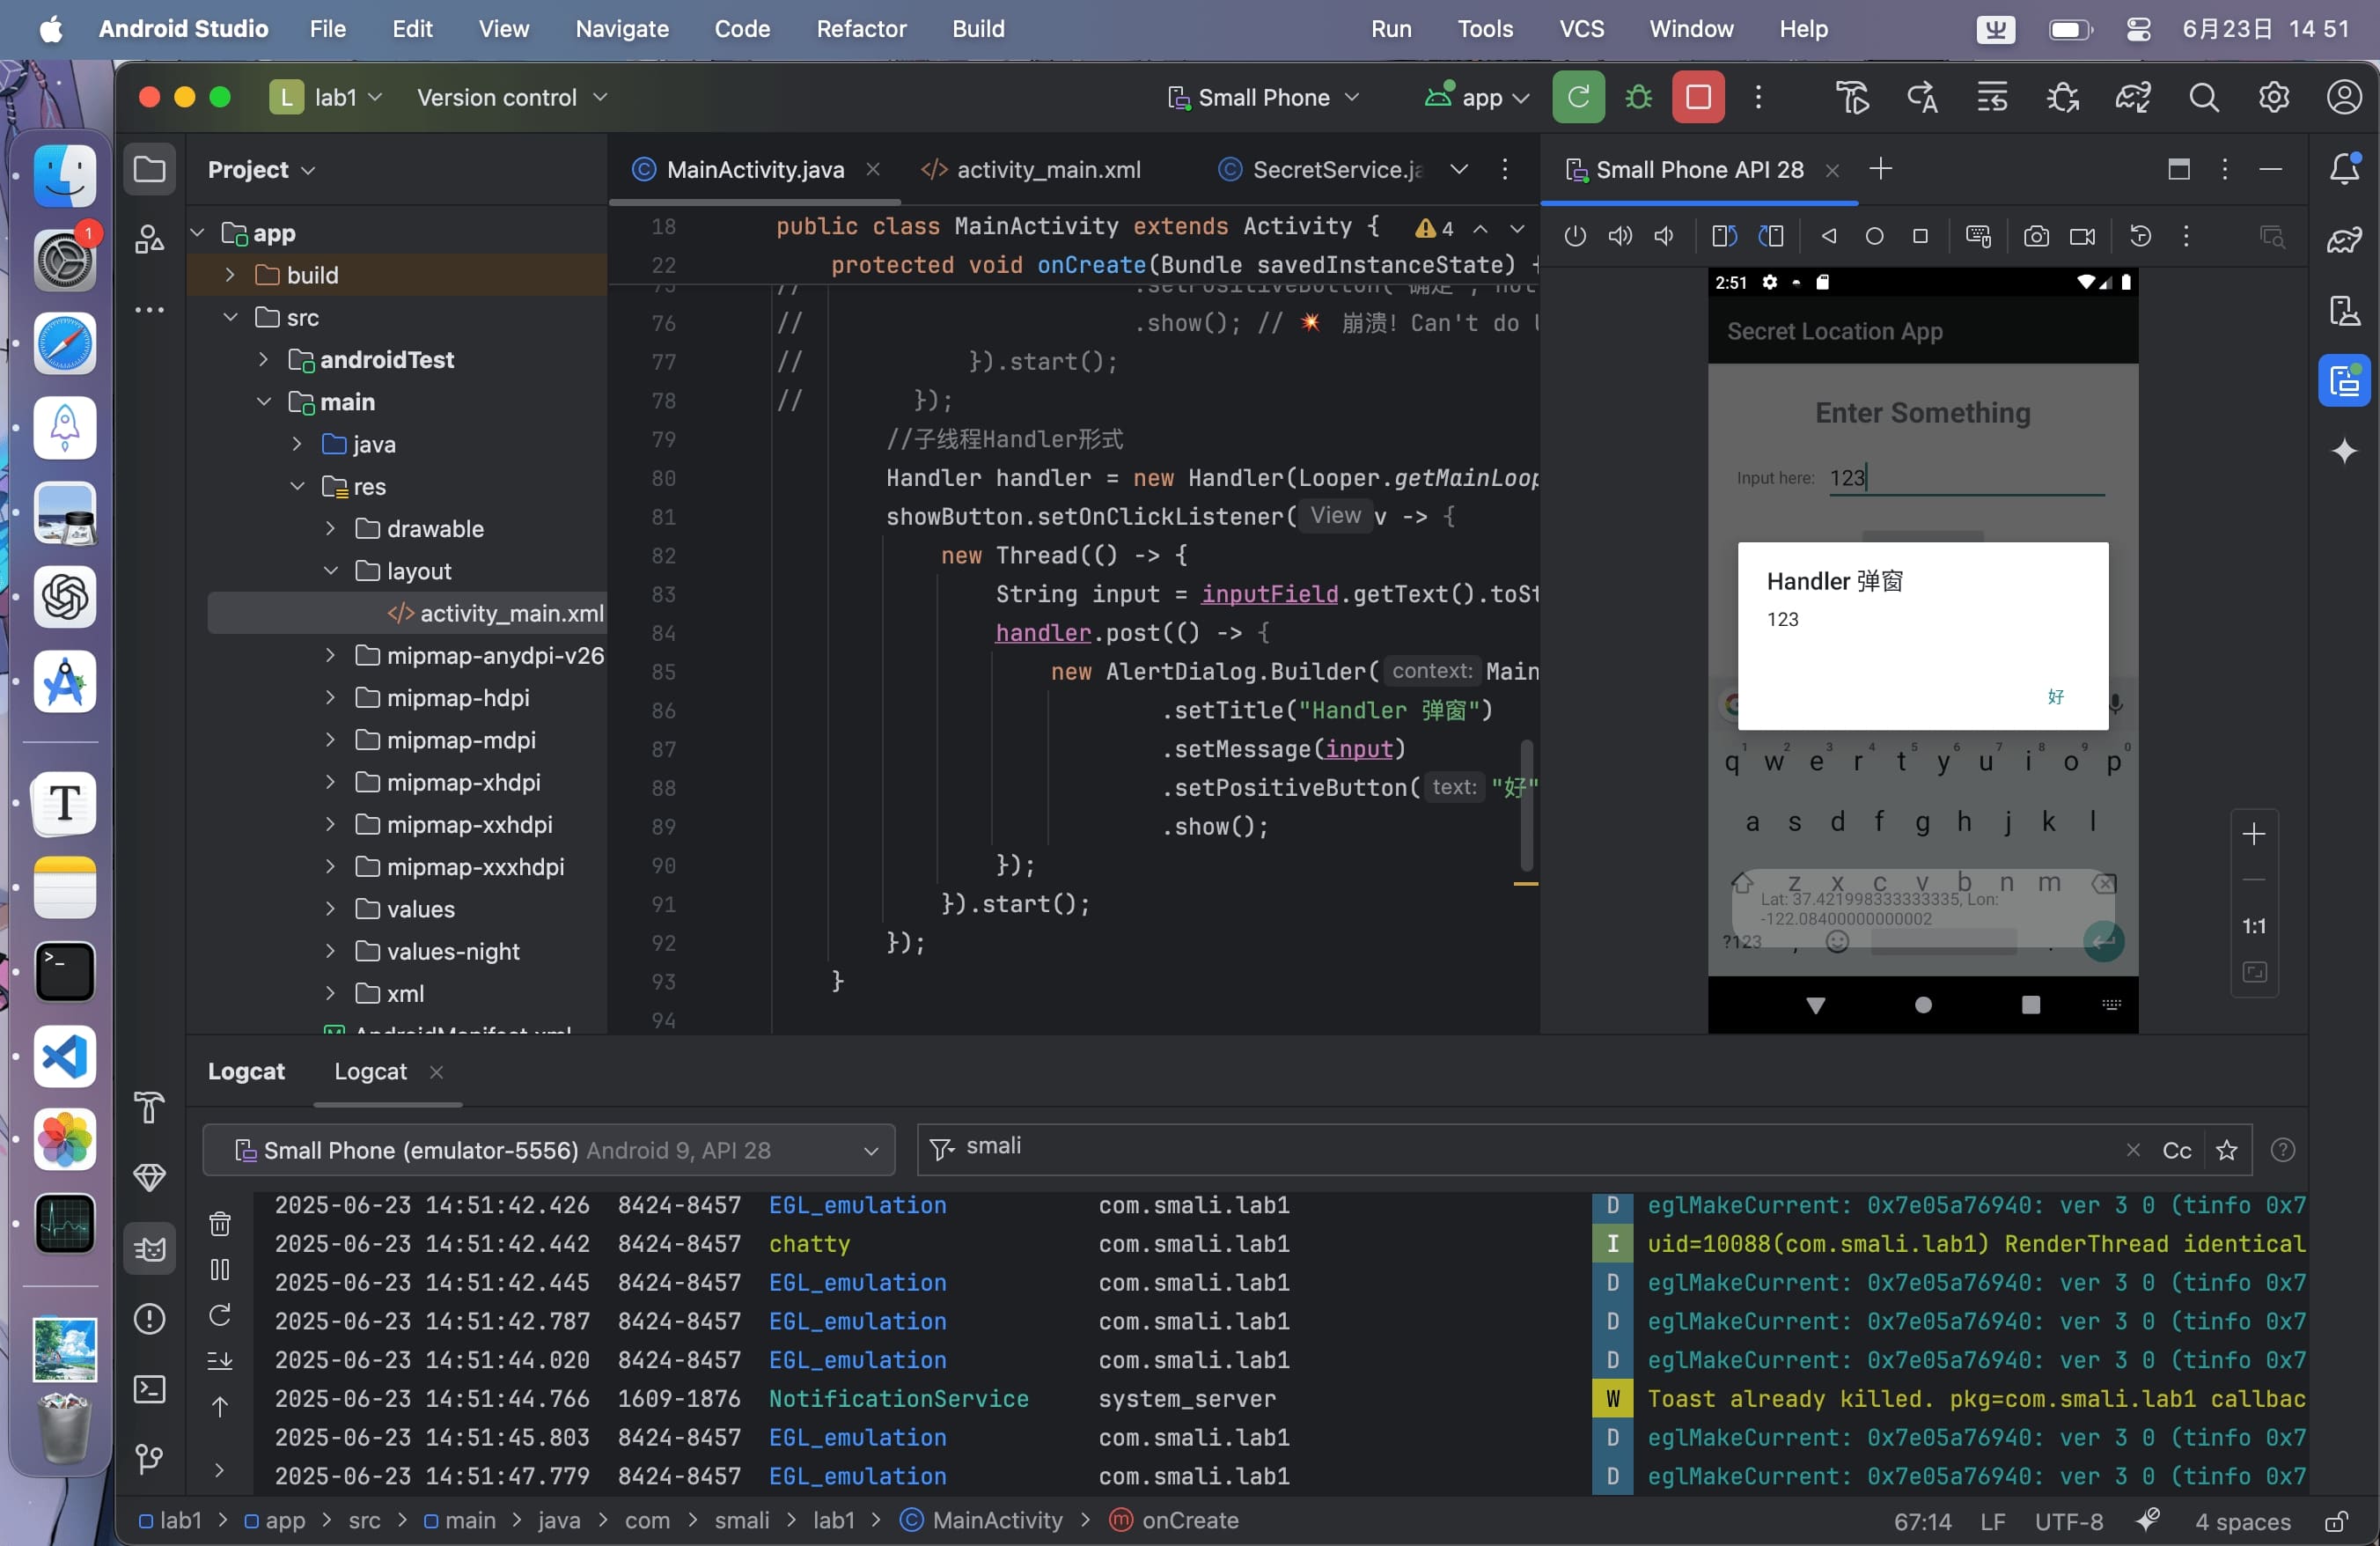Image resolution: width=2380 pixels, height=1546 pixels.
Task: Toggle Match Case Cc in logcat filter
Action: [x=2176, y=1150]
